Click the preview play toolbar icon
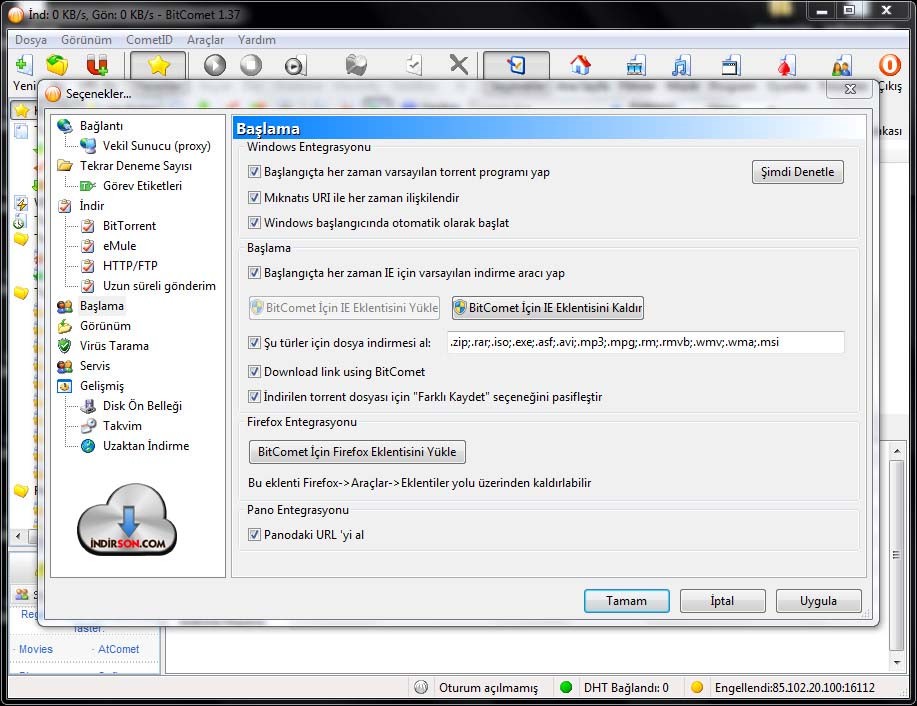Viewport: 917px width, 706px height. pos(295,66)
